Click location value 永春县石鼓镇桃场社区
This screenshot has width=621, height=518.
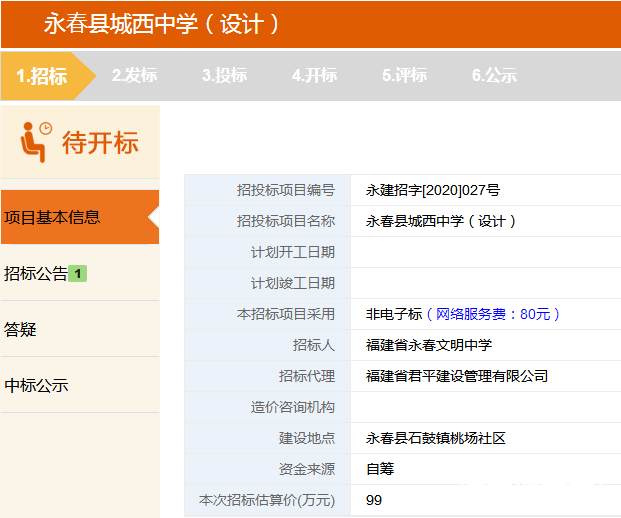coord(436,438)
